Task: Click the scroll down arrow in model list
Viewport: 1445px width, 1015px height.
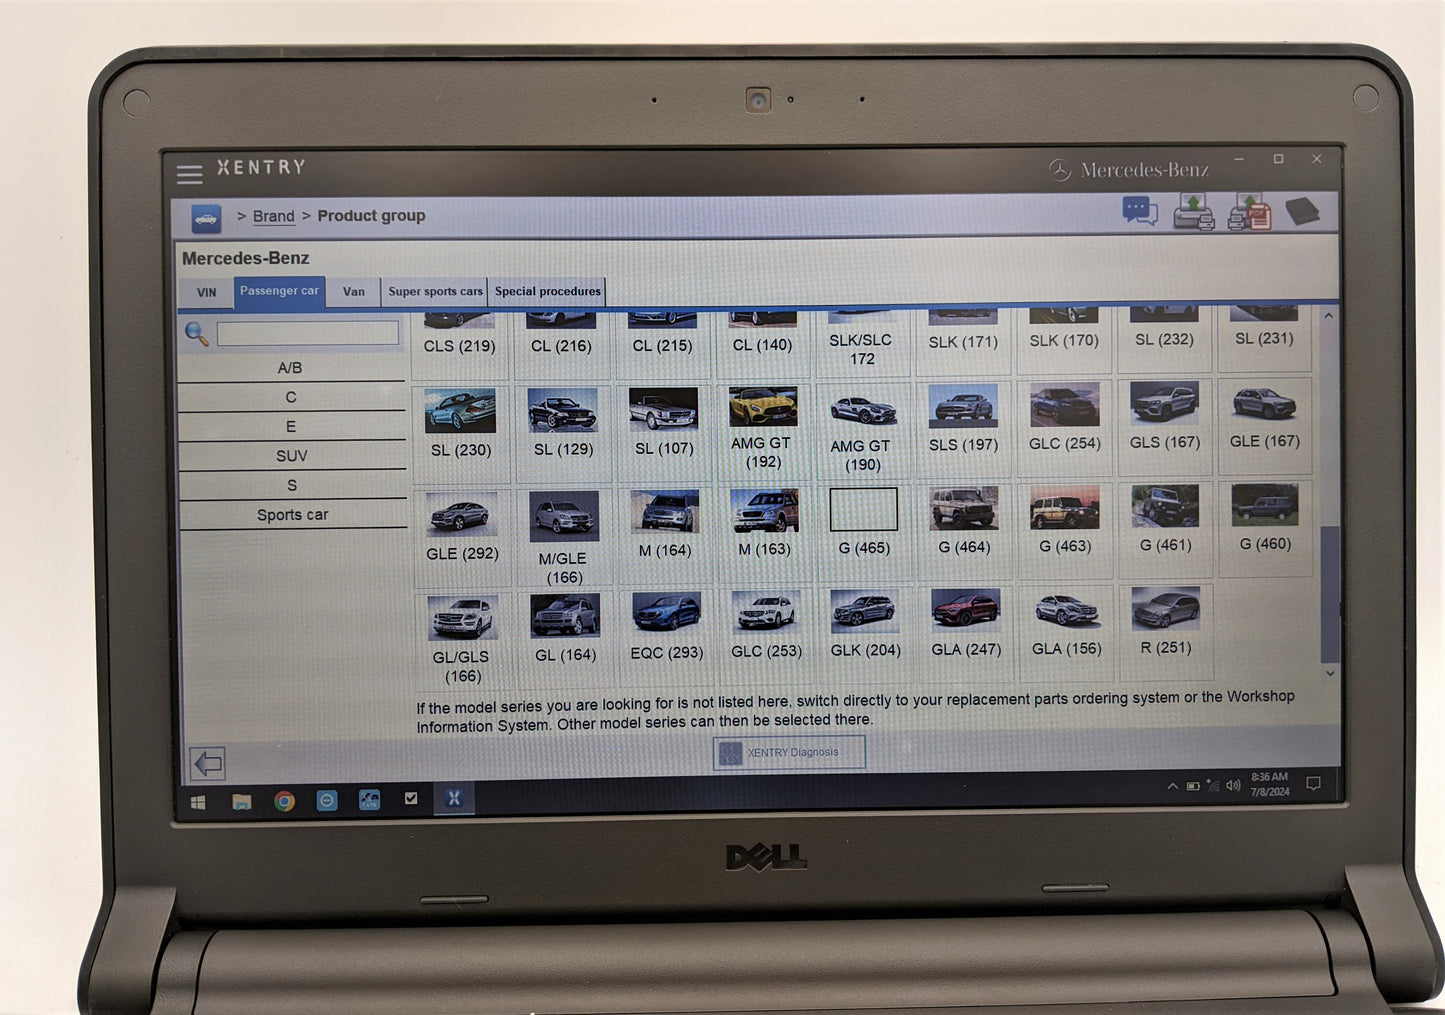Action: pos(1329,673)
